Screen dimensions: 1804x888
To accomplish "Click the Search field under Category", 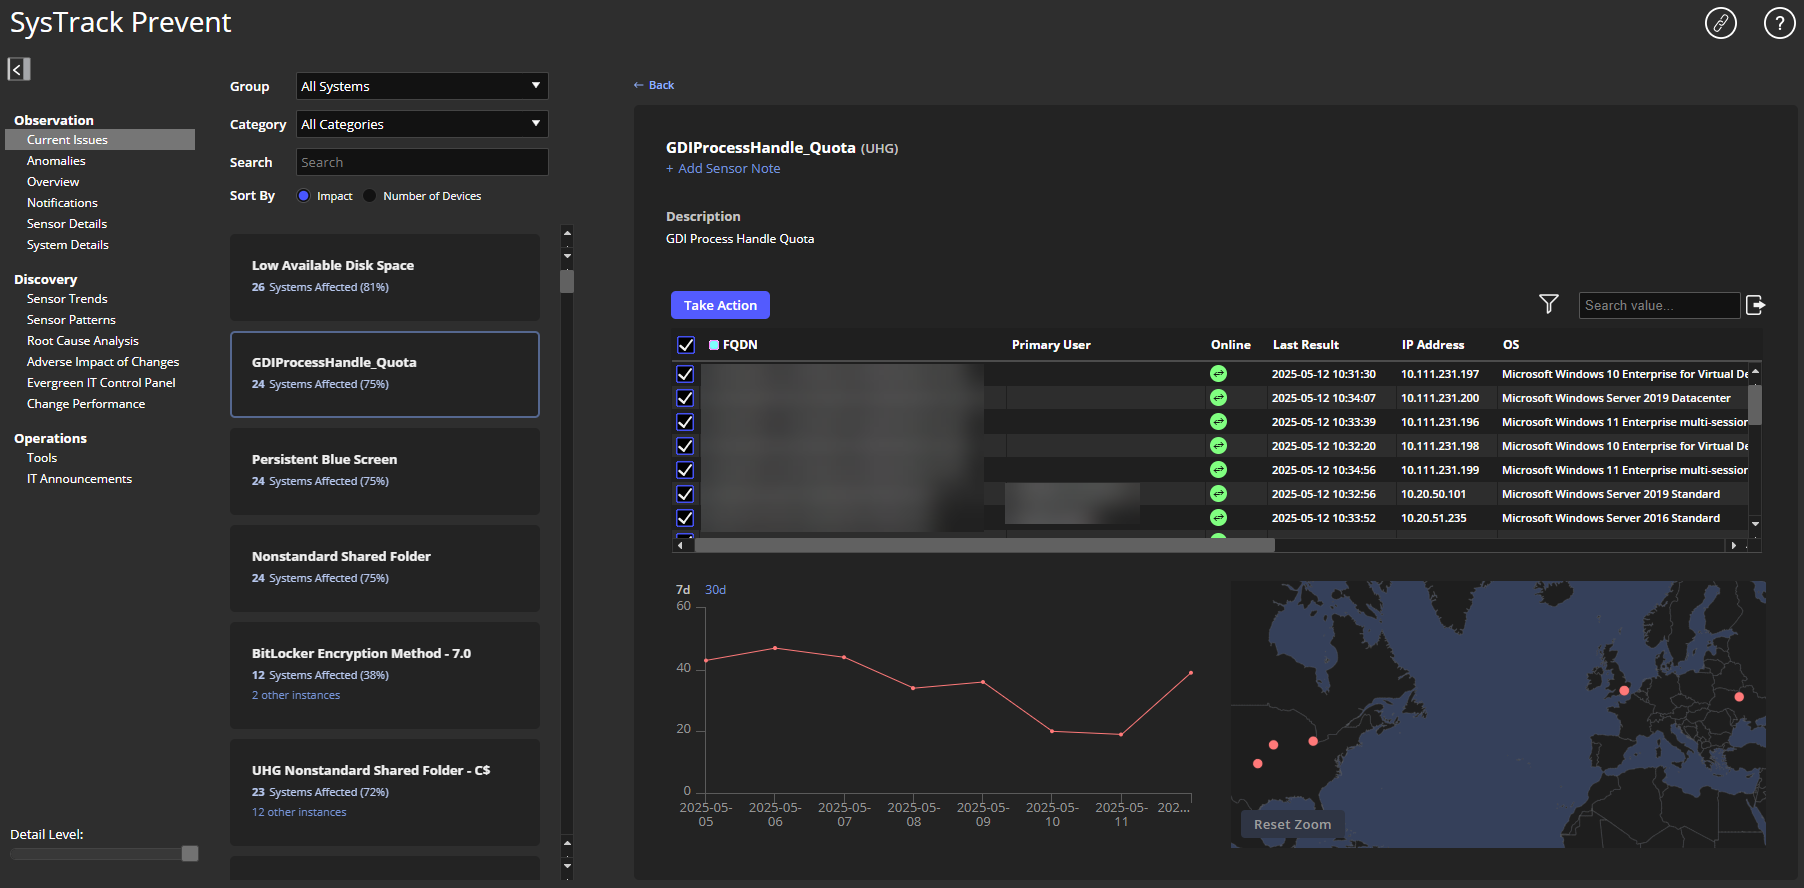I will (422, 162).
